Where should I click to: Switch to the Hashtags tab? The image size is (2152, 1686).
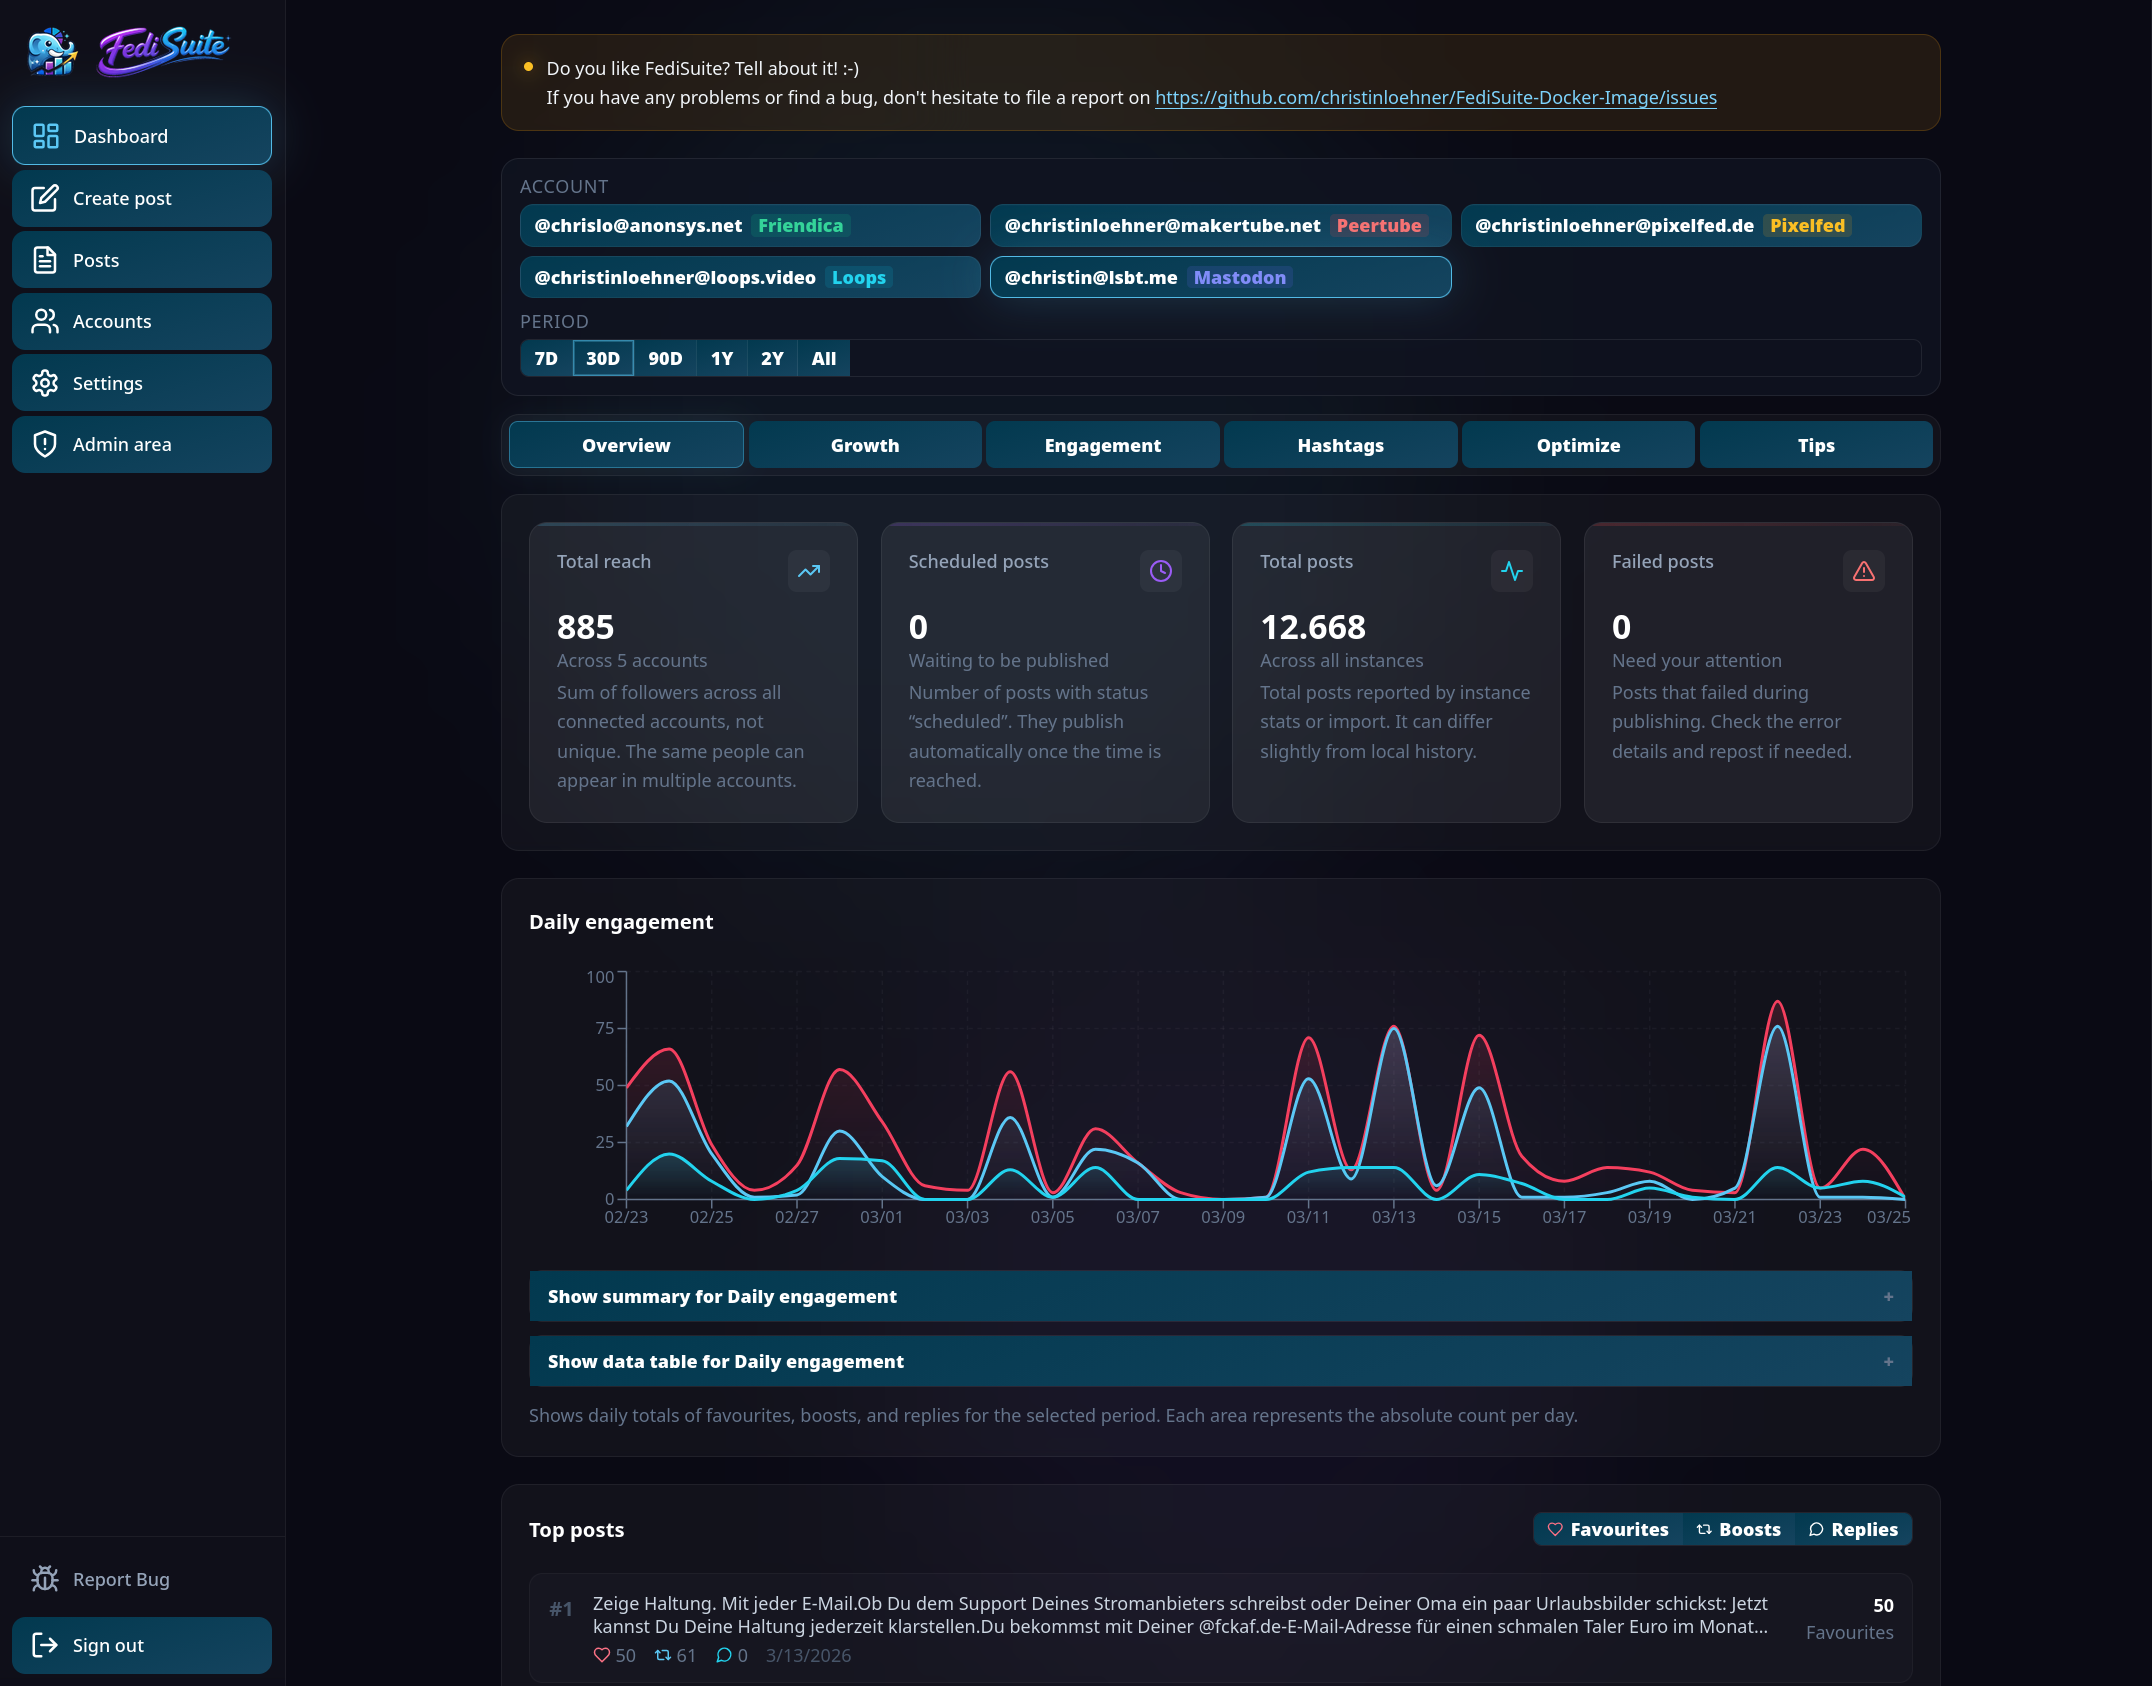click(1340, 444)
